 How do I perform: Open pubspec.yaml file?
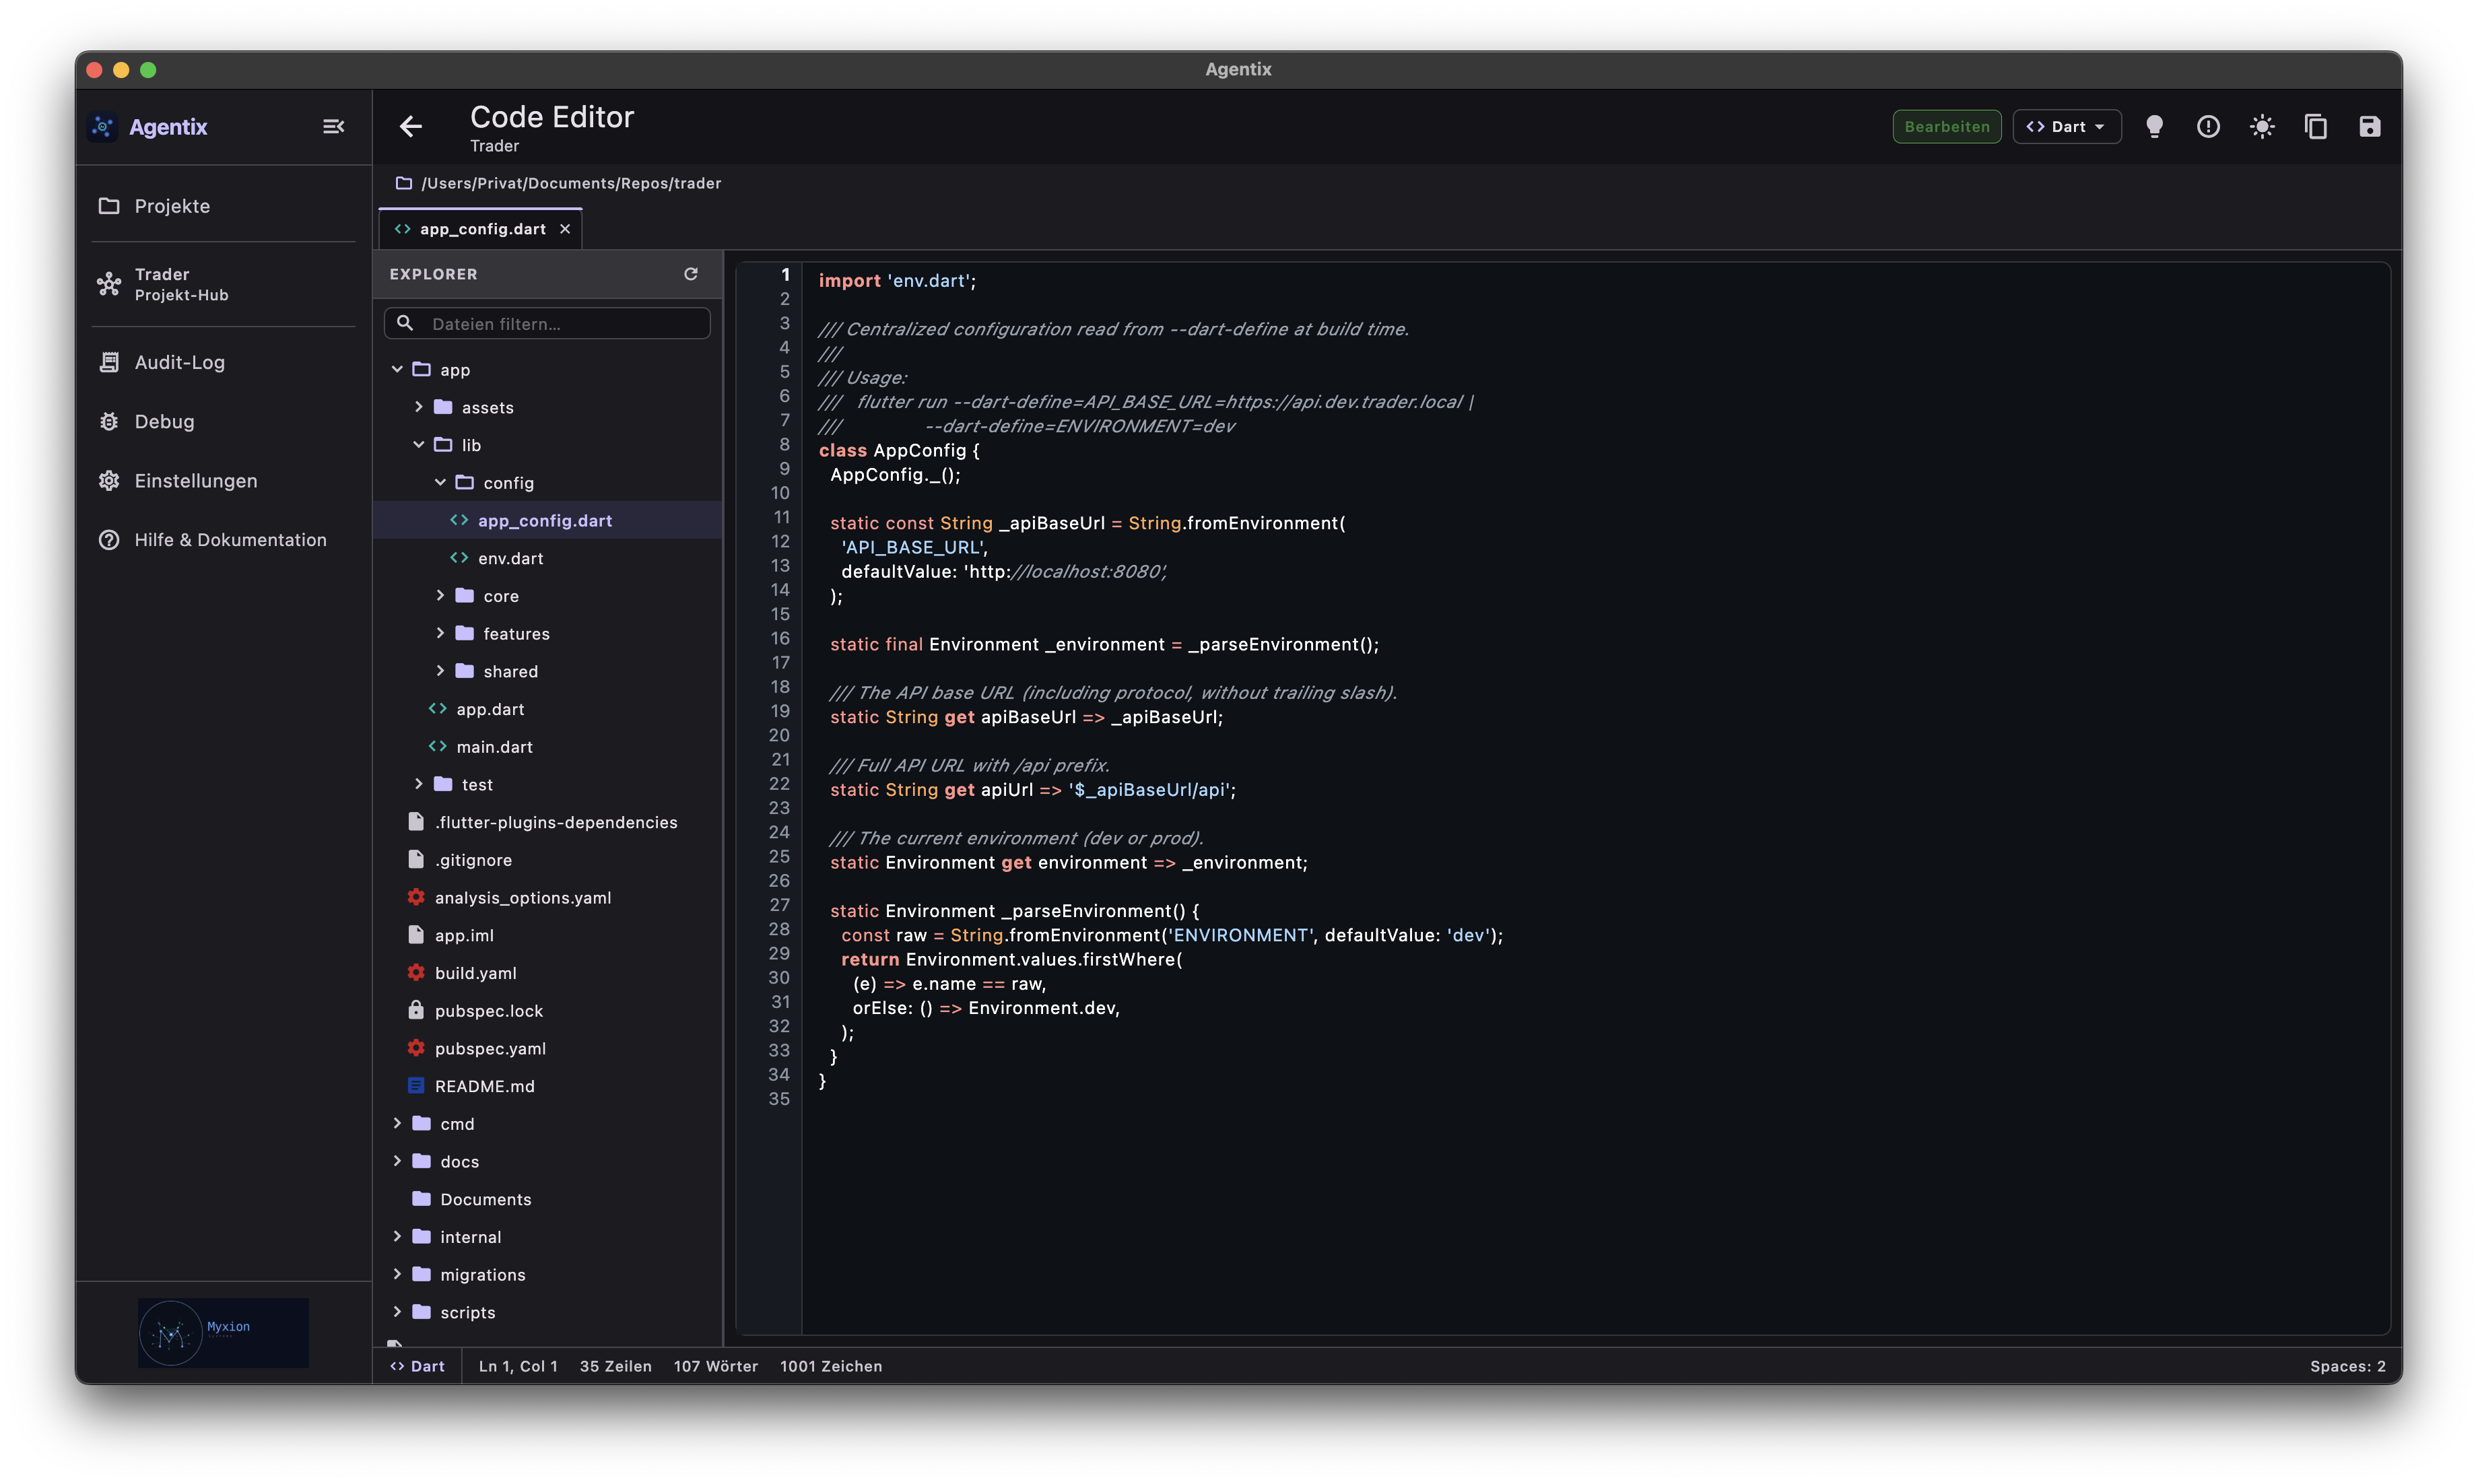[547, 1049]
